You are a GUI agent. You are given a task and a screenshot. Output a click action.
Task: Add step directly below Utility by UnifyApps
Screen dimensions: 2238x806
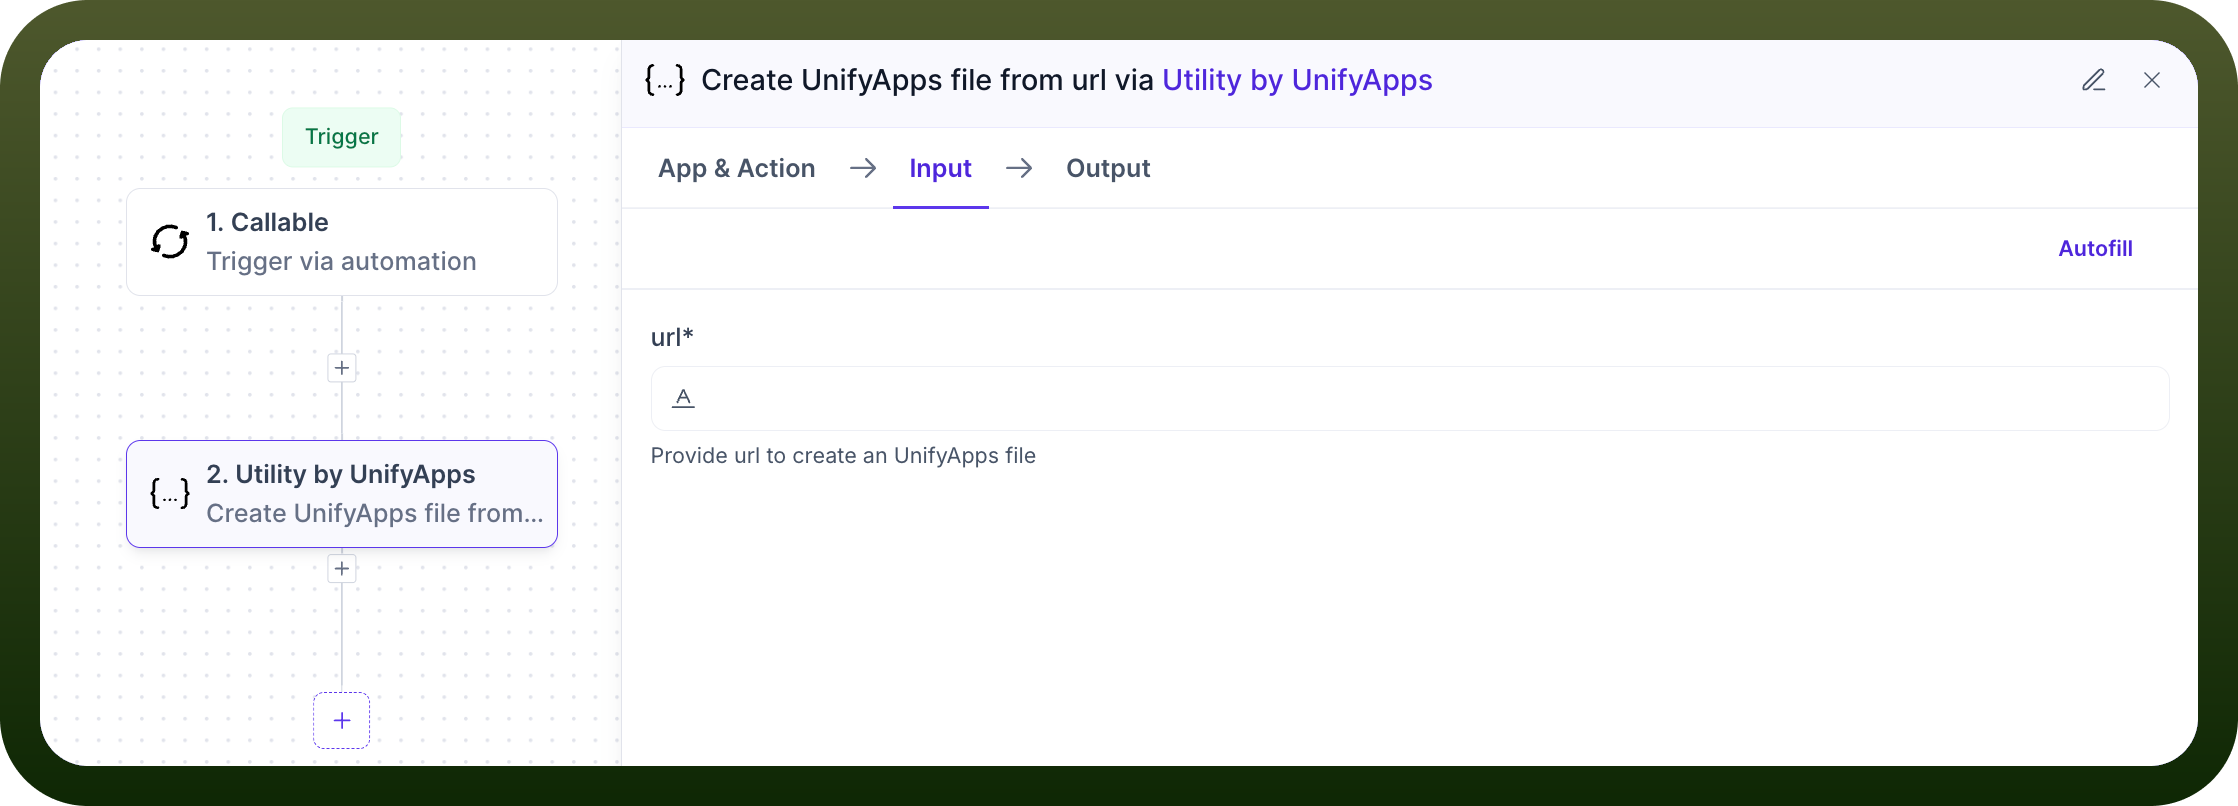click(342, 569)
